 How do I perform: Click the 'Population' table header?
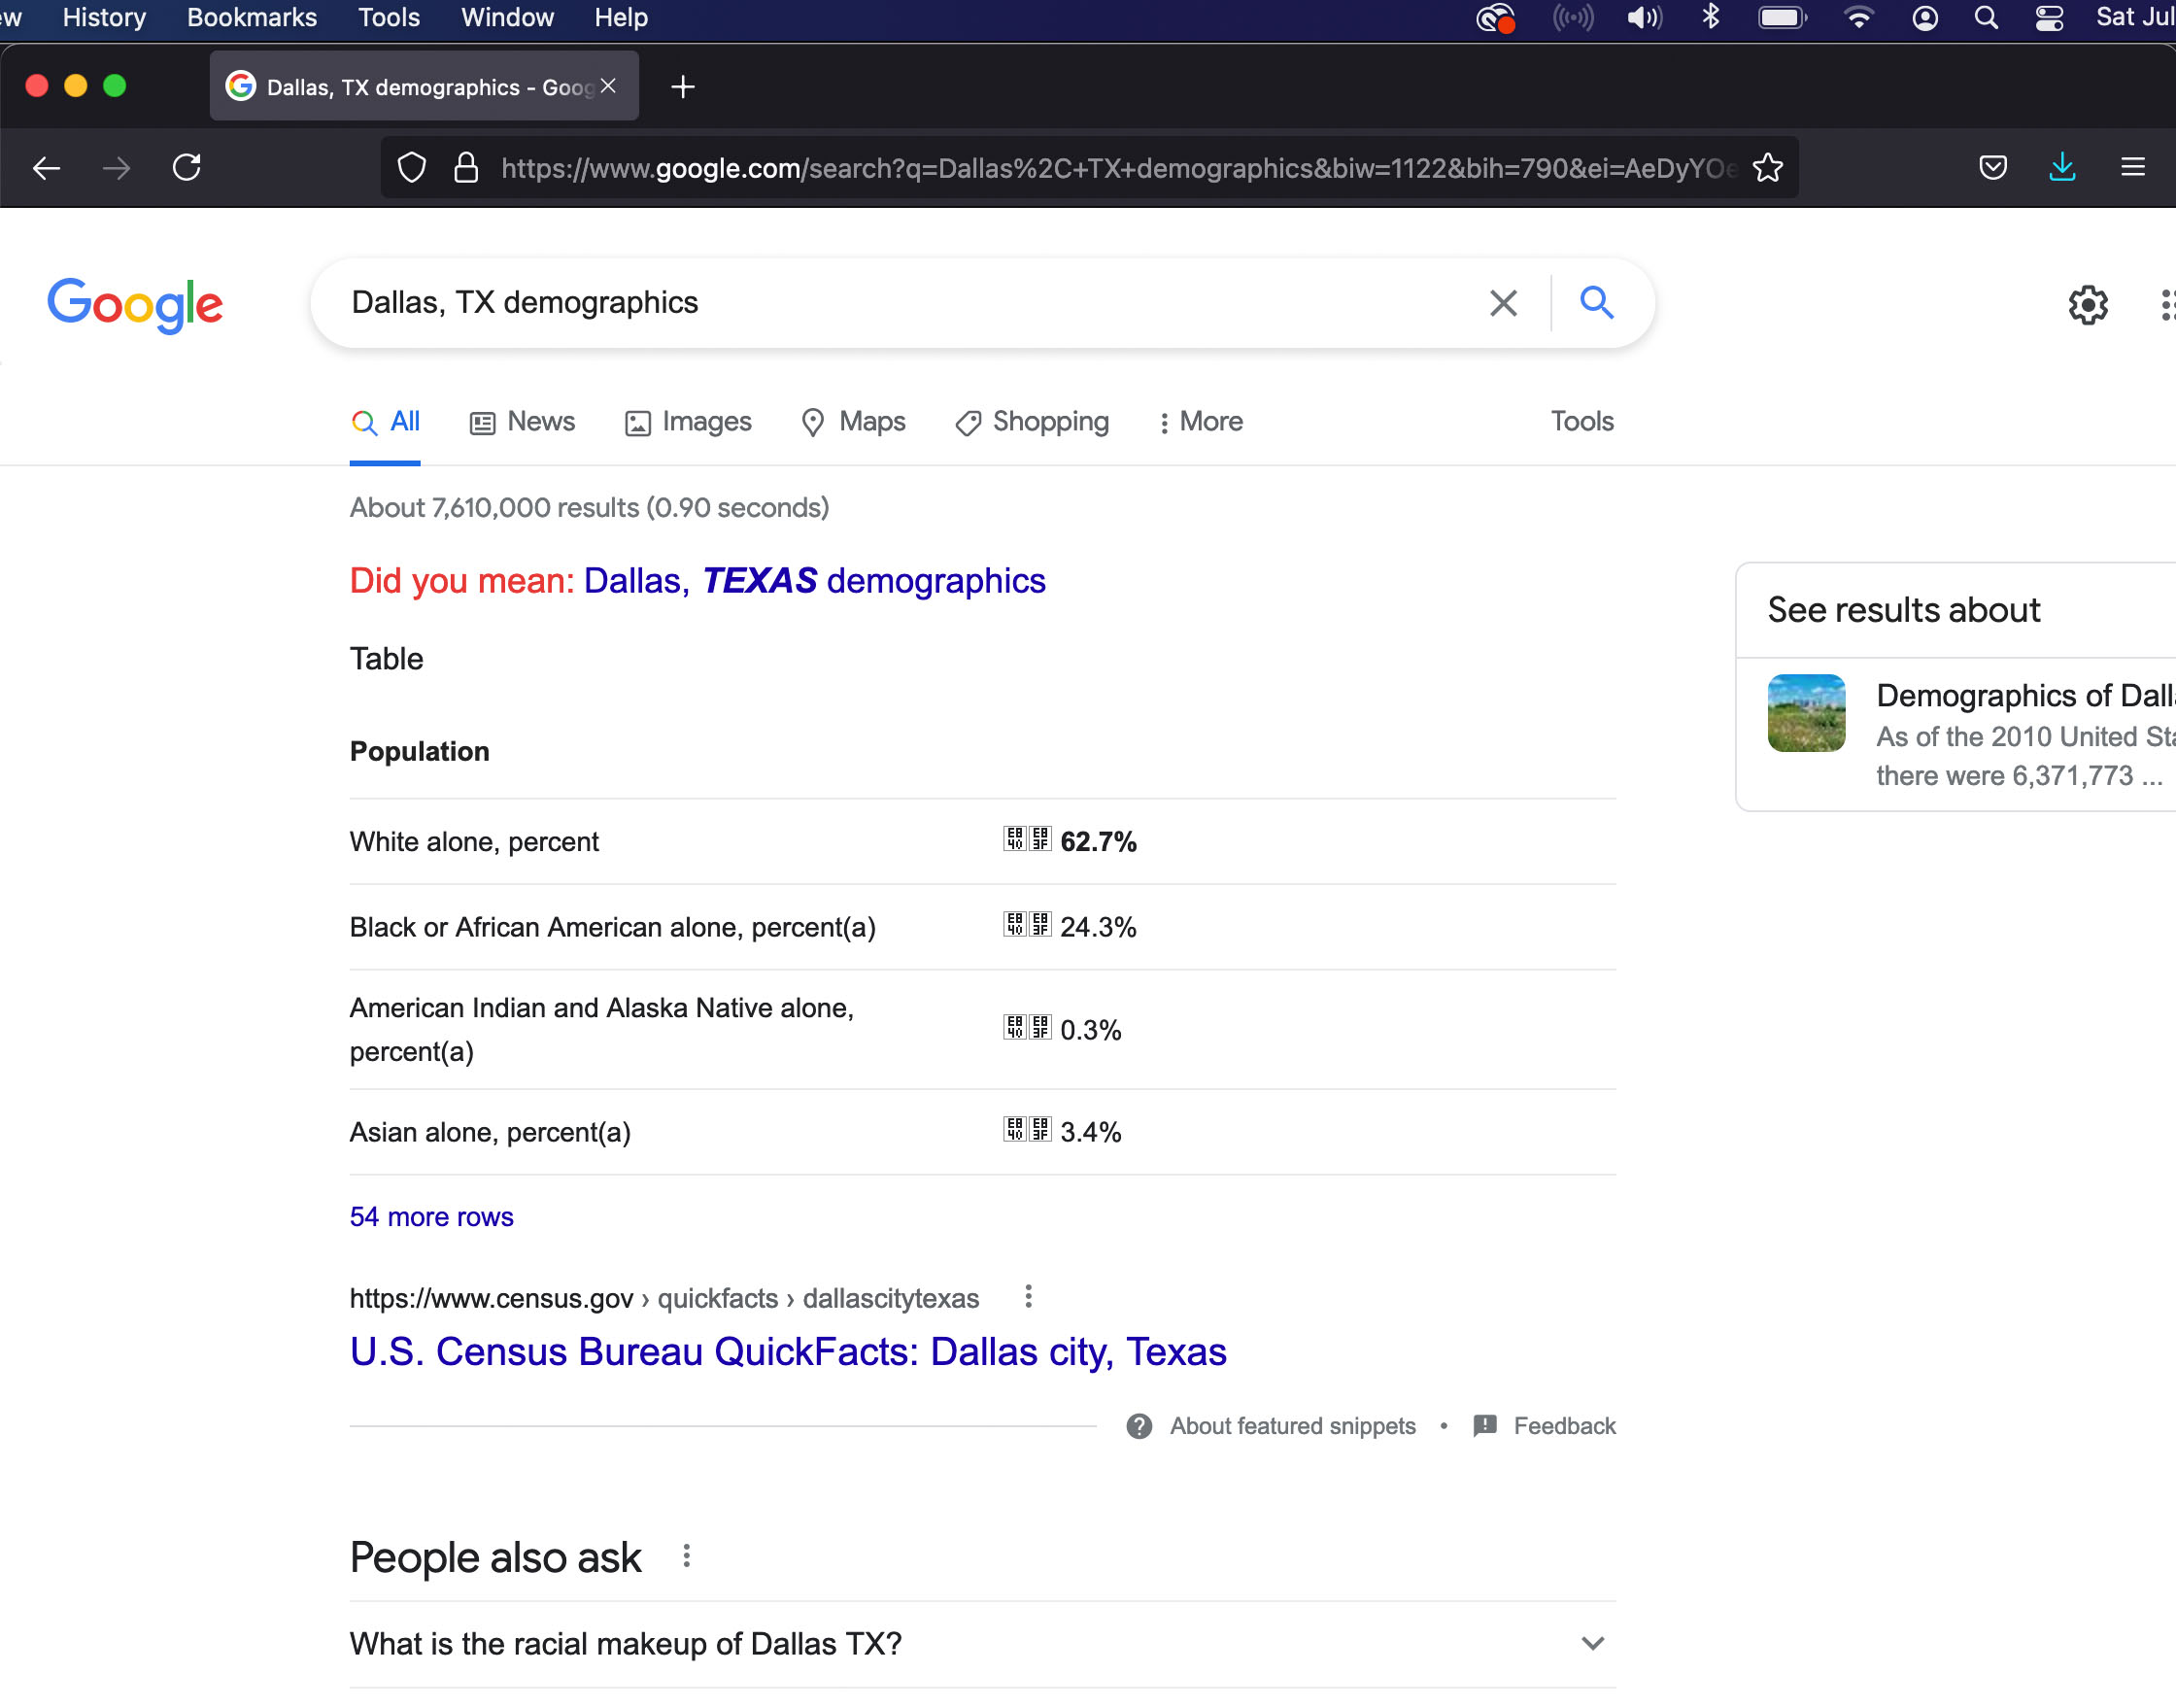pyautogui.click(x=420, y=752)
